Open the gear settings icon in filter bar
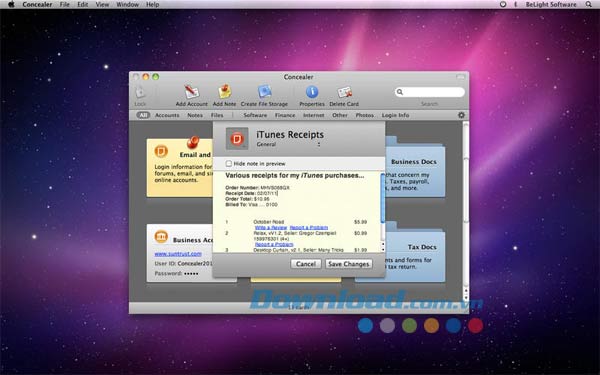This screenshot has width=600, height=375. coord(461,115)
